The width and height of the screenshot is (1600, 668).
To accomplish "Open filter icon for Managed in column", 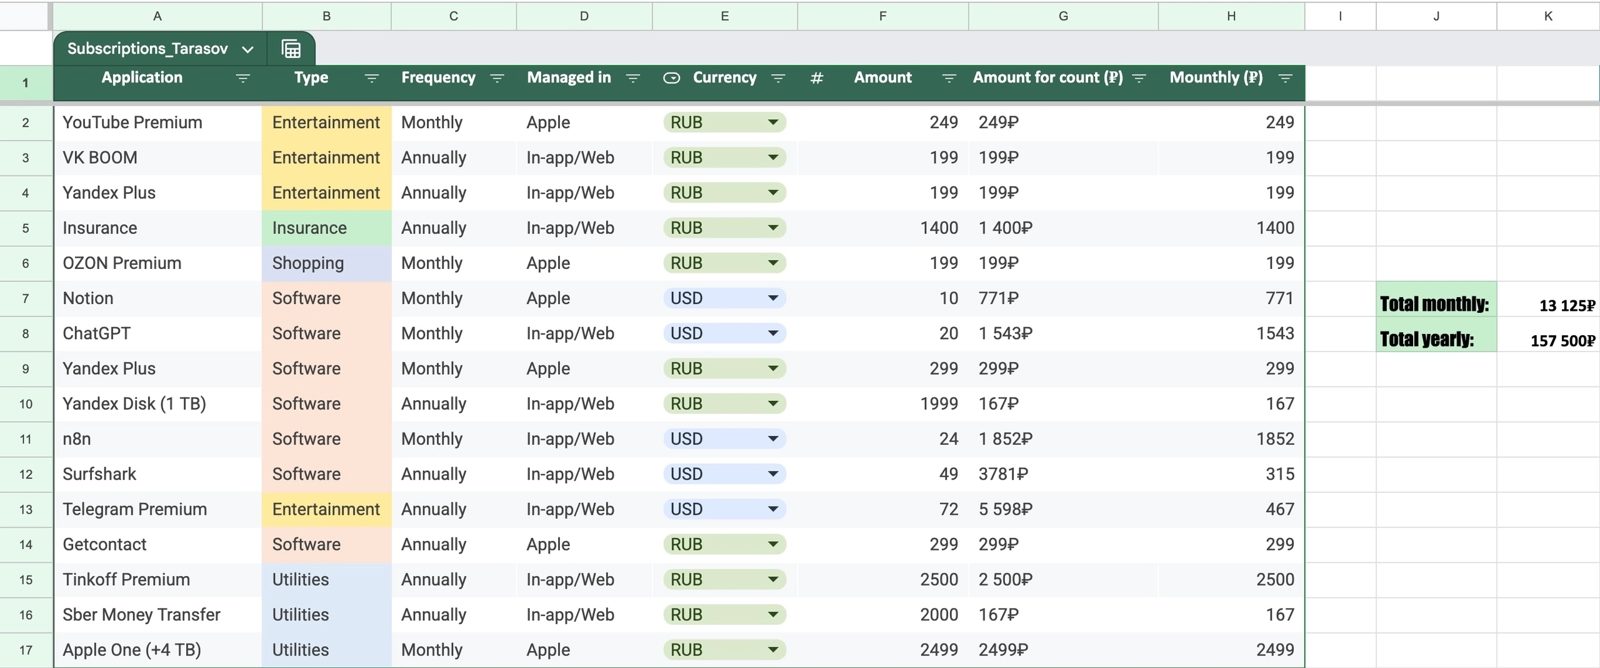I will point(632,78).
